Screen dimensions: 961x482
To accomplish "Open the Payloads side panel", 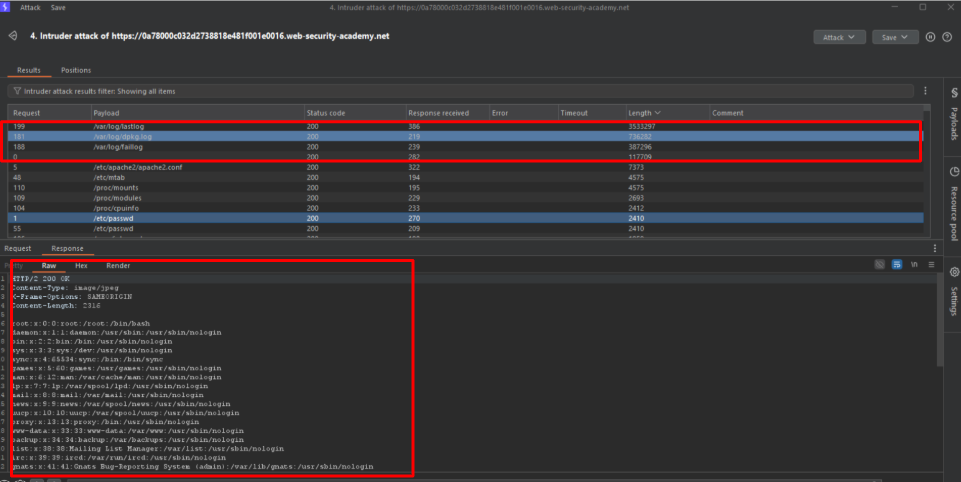I will pyautogui.click(x=952, y=120).
